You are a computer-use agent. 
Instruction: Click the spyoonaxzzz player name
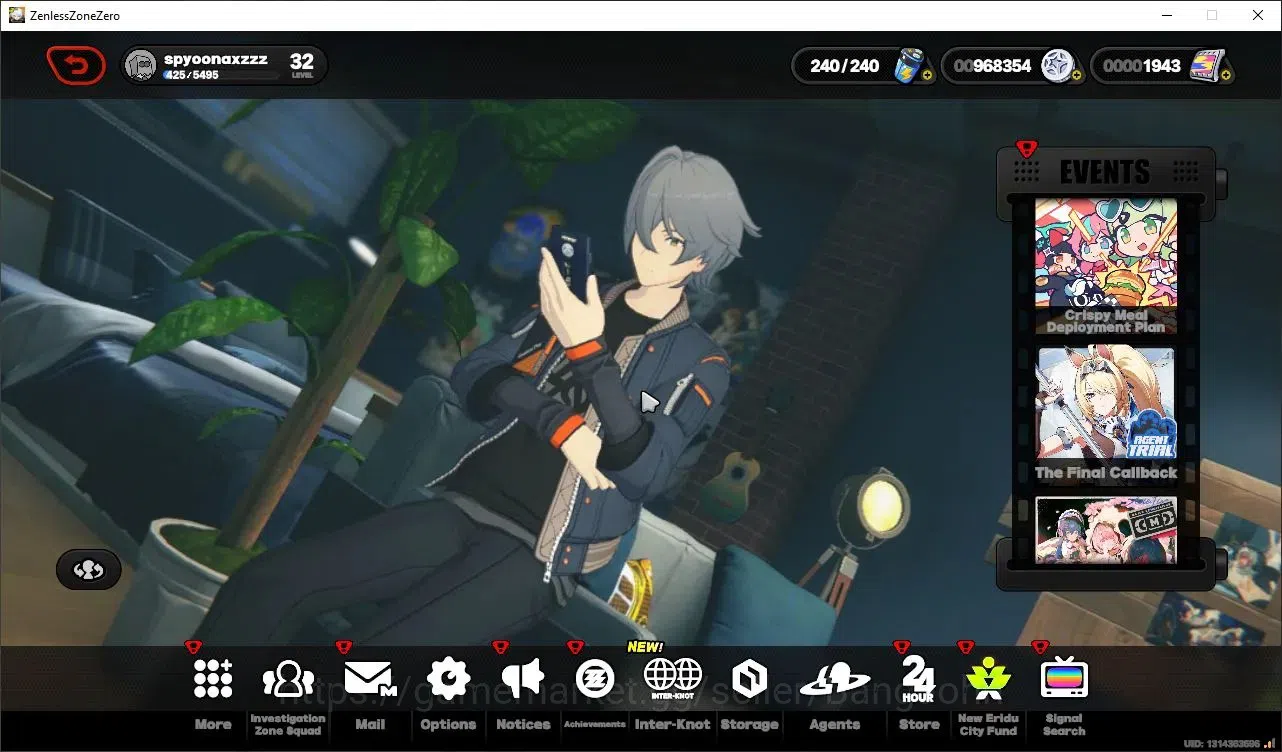coord(215,59)
